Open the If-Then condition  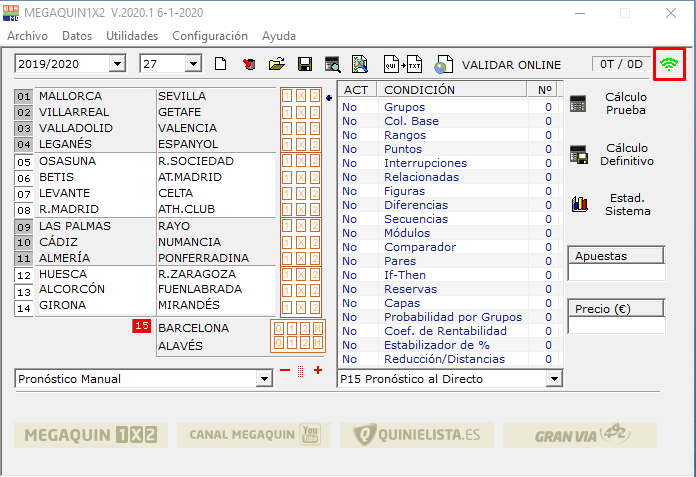coord(405,275)
